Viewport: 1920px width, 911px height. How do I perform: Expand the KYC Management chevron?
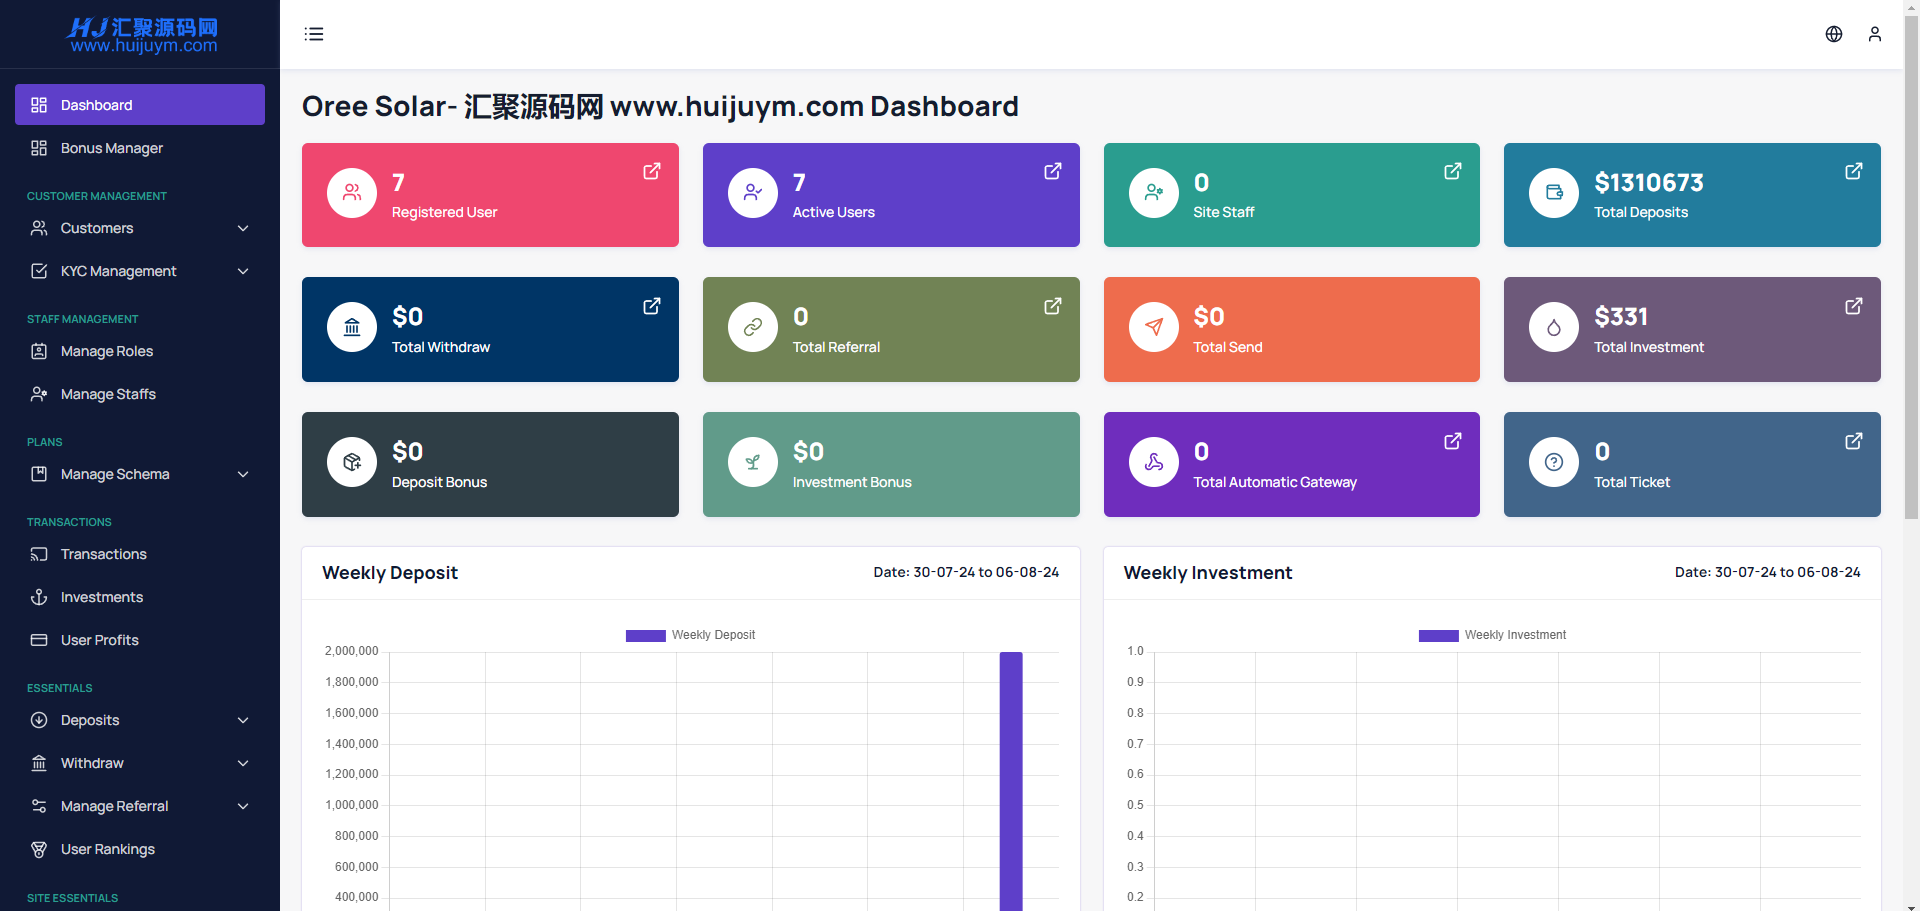pos(243,271)
